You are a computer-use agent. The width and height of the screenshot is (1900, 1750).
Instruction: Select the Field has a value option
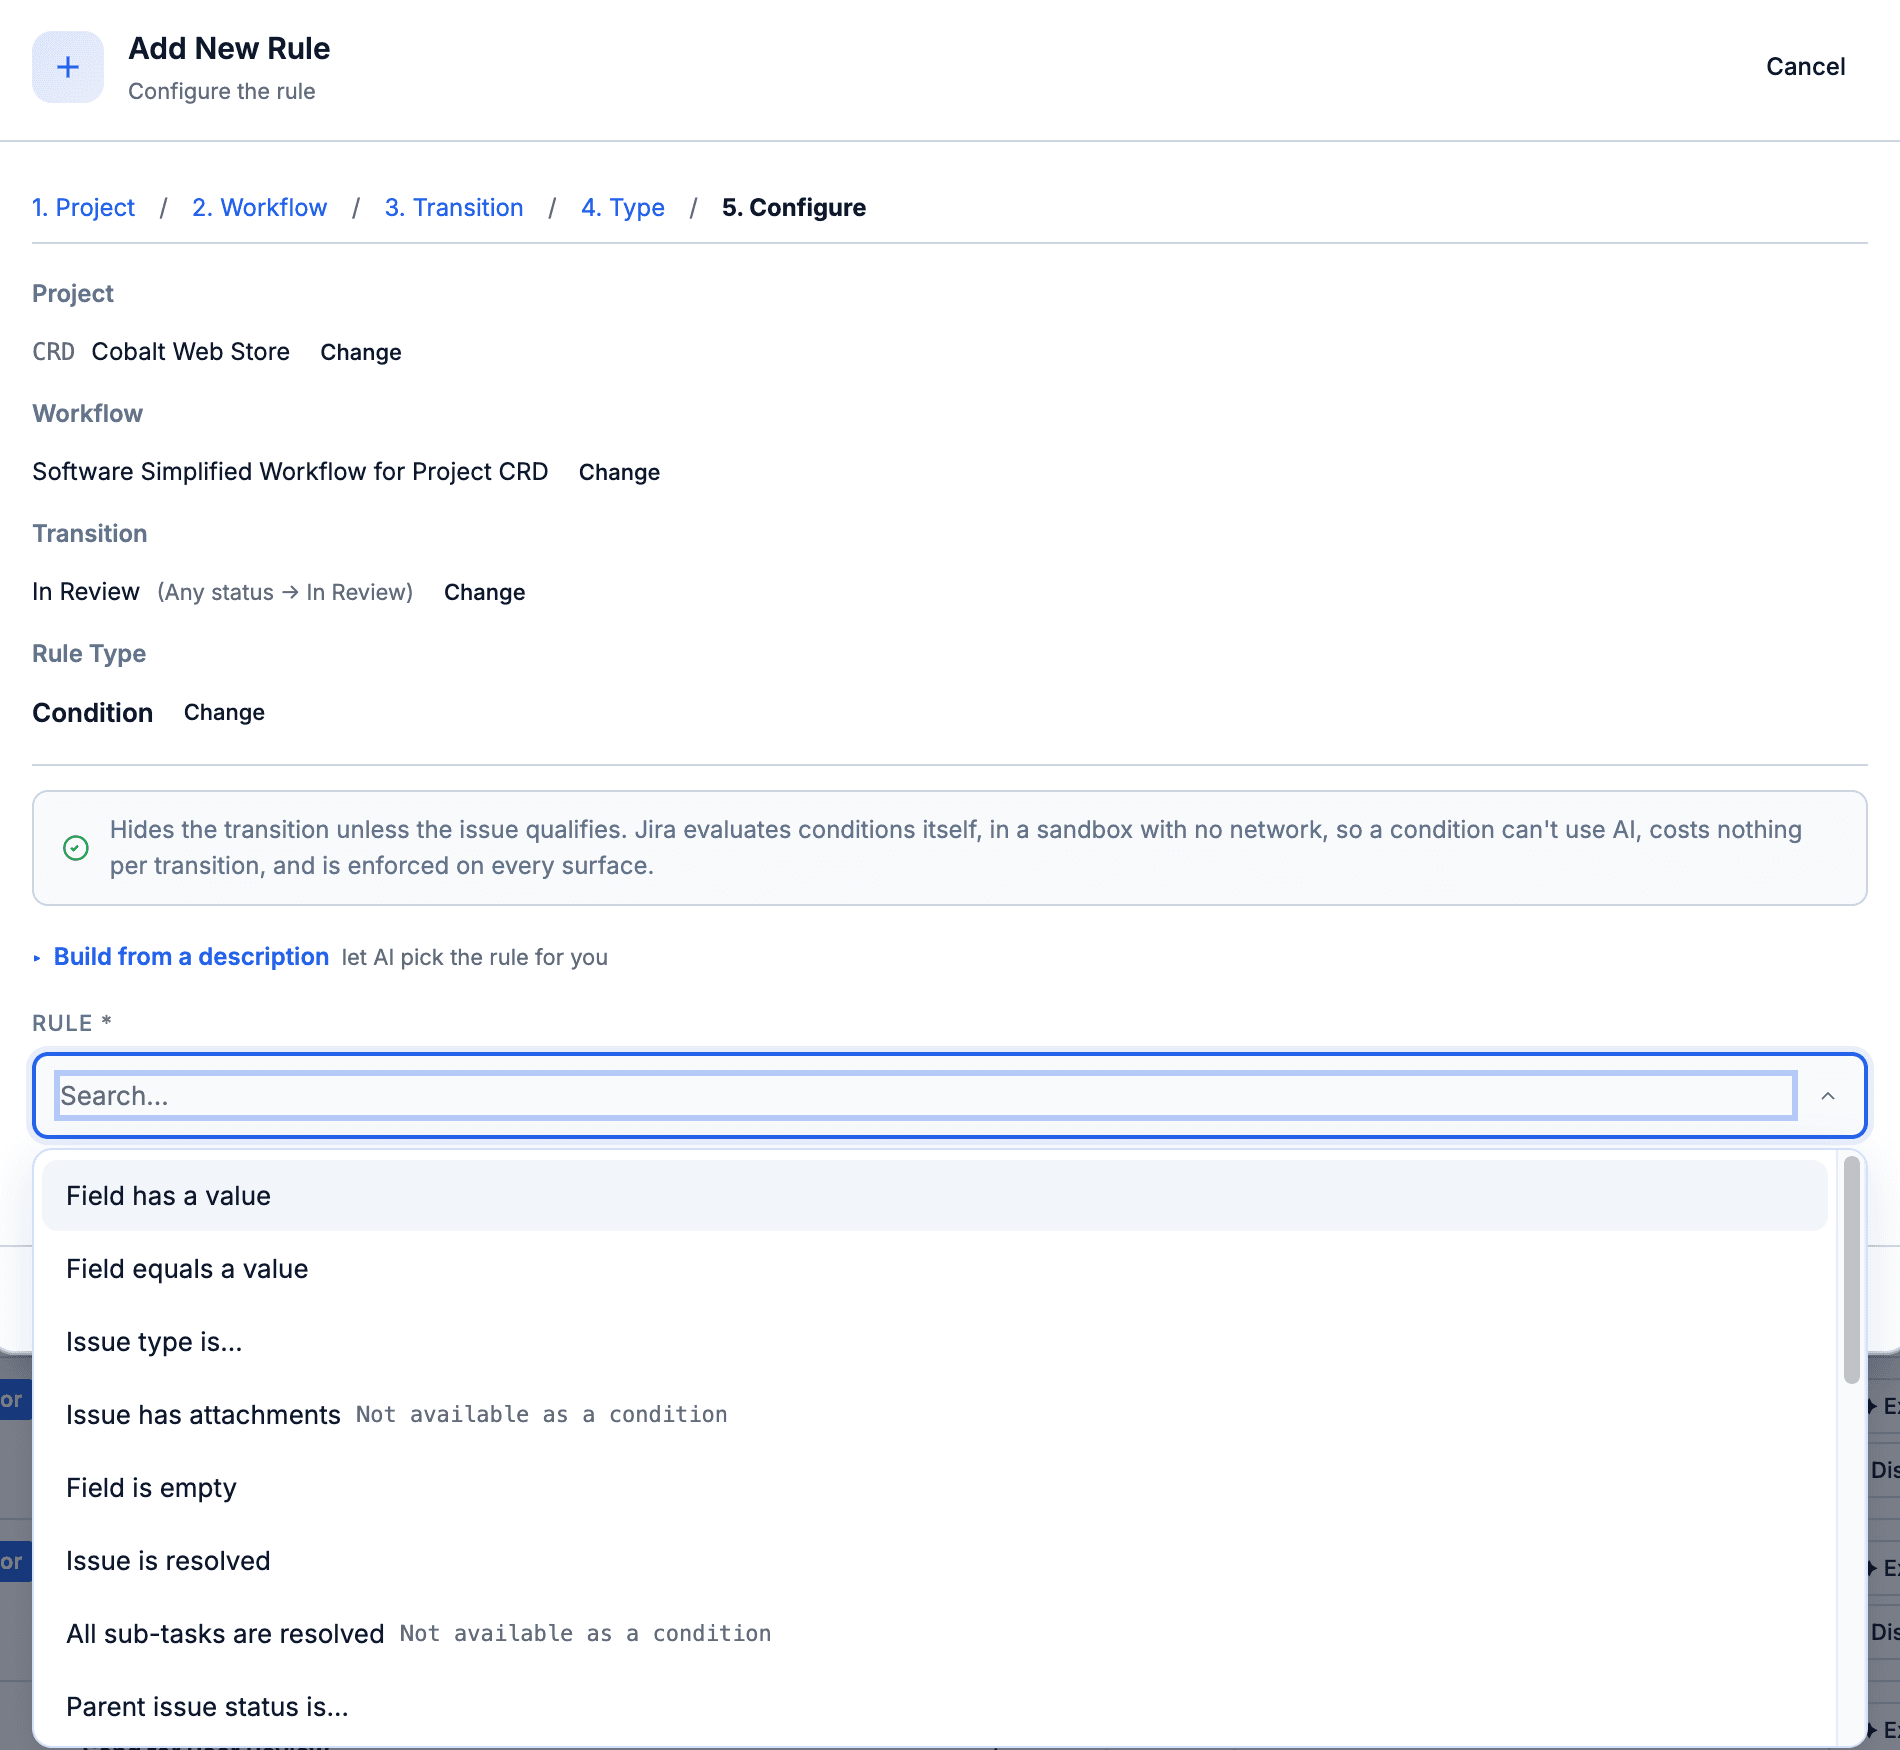click(935, 1196)
